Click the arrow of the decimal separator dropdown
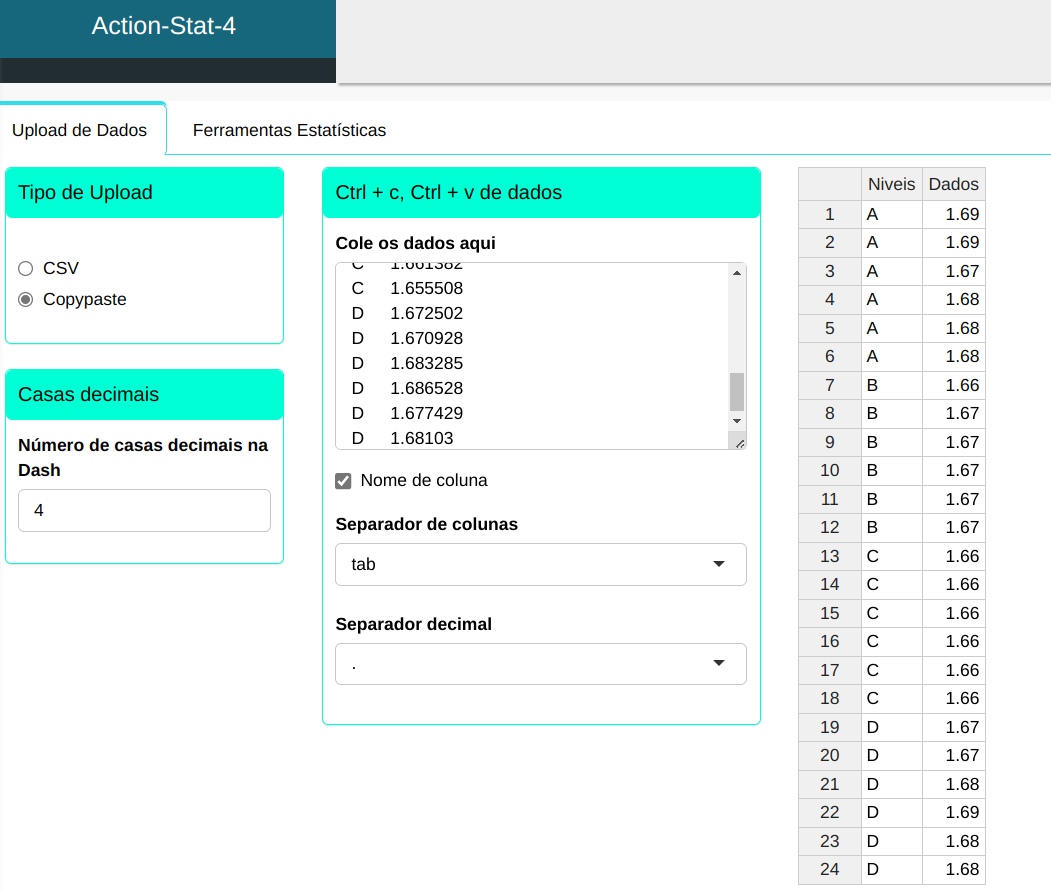 [x=718, y=664]
